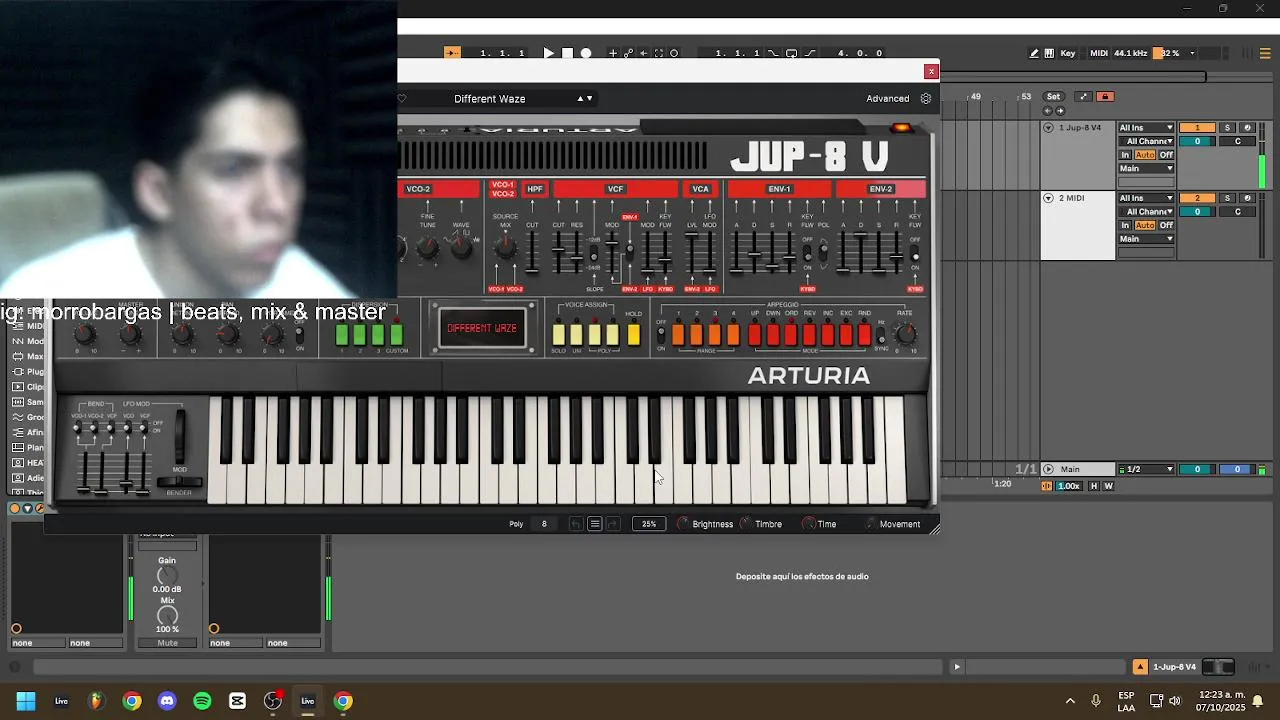Open the Advanced panel in Jup-8 V
This screenshot has height=720, width=1280.
pyautogui.click(x=887, y=98)
